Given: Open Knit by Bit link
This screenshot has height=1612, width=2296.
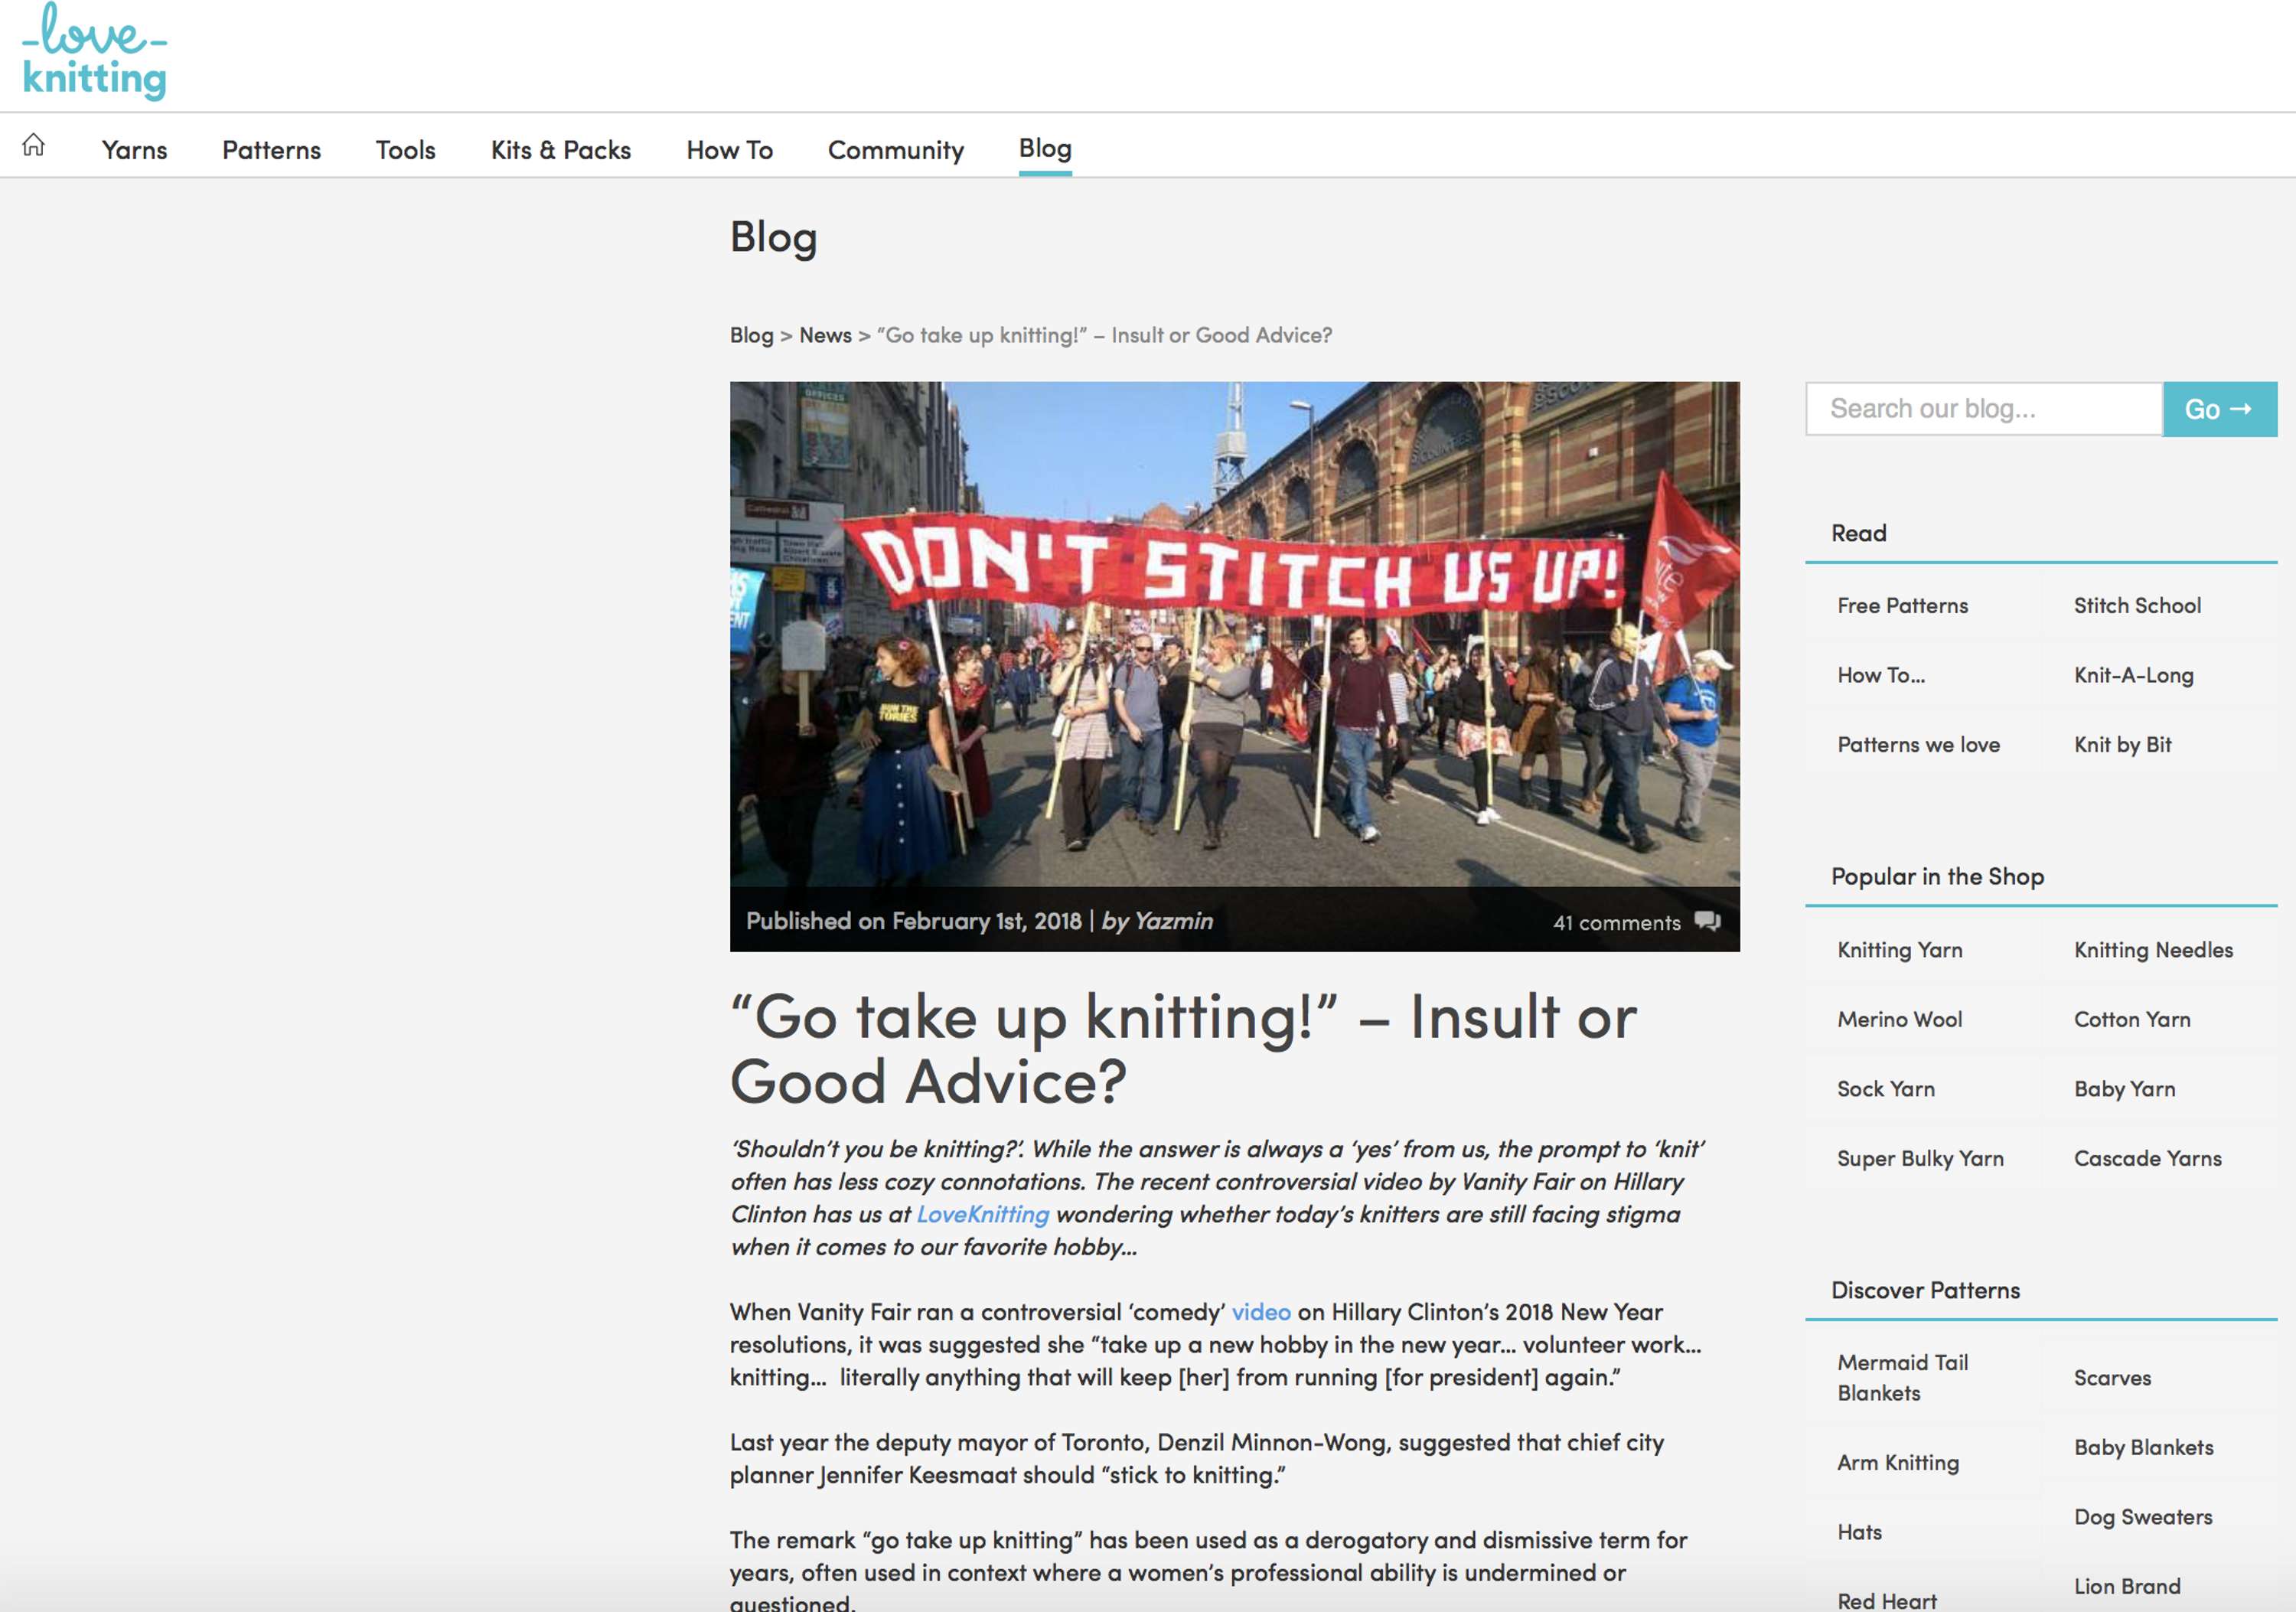Looking at the screenshot, I should tap(2122, 744).
